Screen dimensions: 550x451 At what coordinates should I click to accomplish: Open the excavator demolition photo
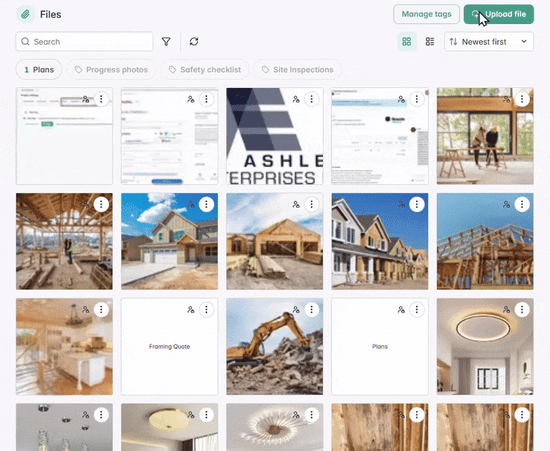275,346
